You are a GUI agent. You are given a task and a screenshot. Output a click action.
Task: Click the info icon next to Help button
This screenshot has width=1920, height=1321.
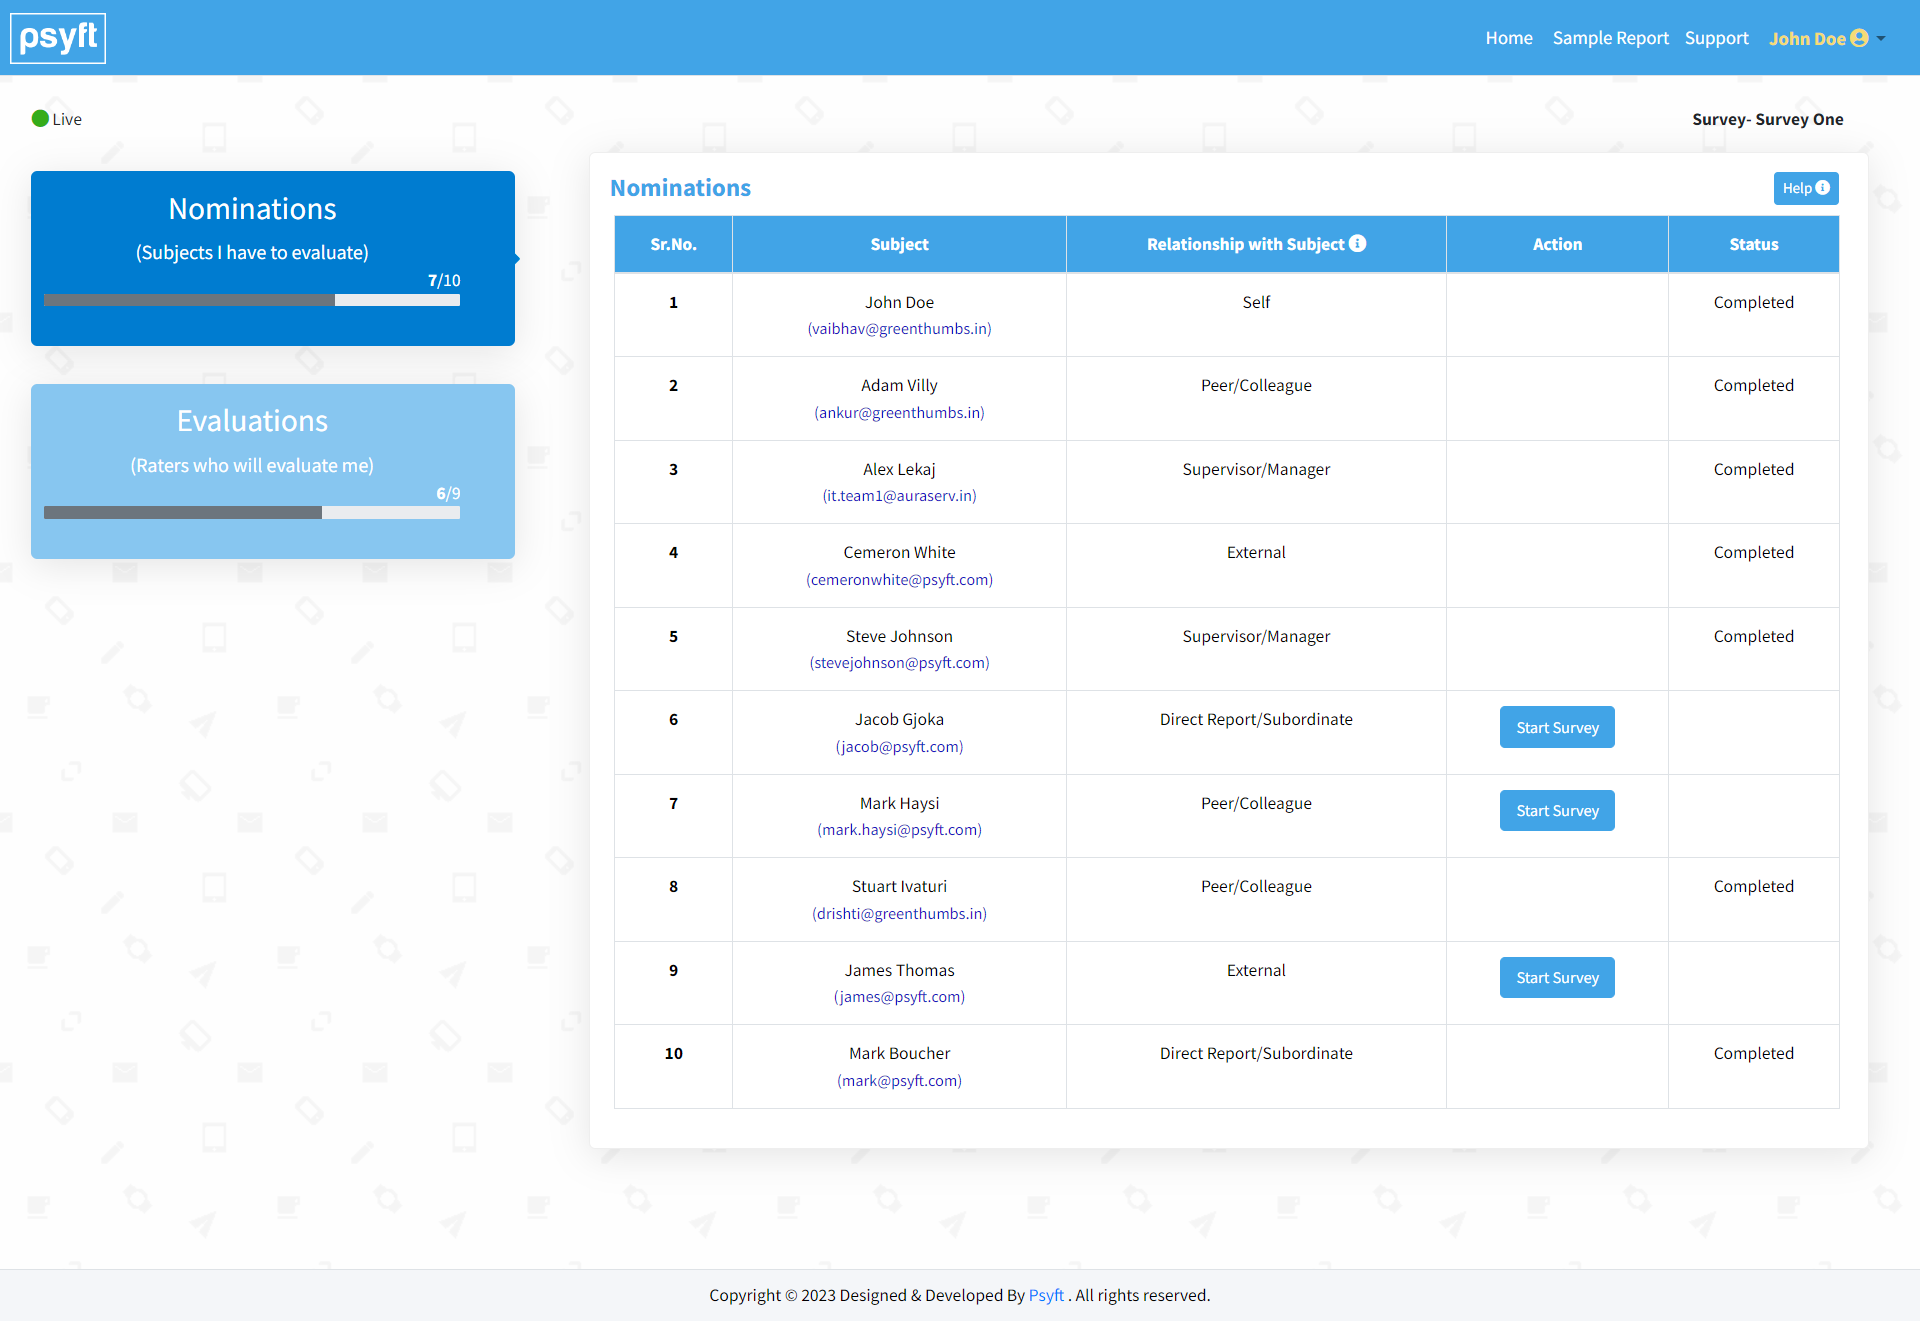coord(1825,187)
